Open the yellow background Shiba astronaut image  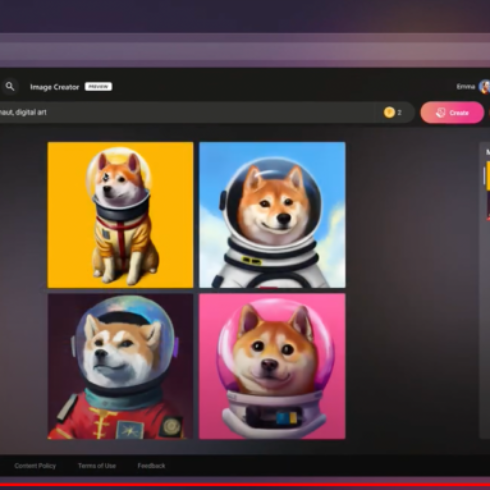(120, 215)
